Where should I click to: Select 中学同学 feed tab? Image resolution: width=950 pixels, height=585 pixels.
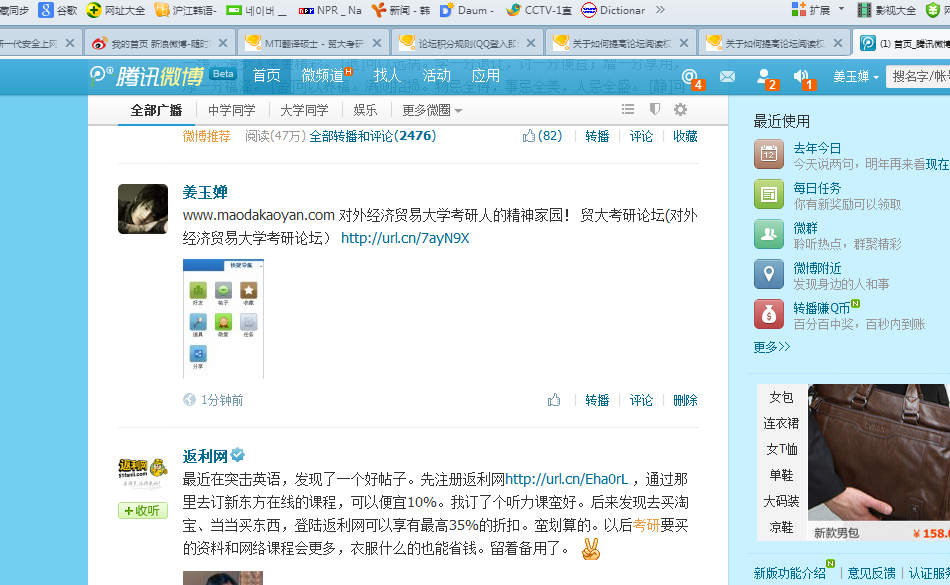click(x=231, y=110)
